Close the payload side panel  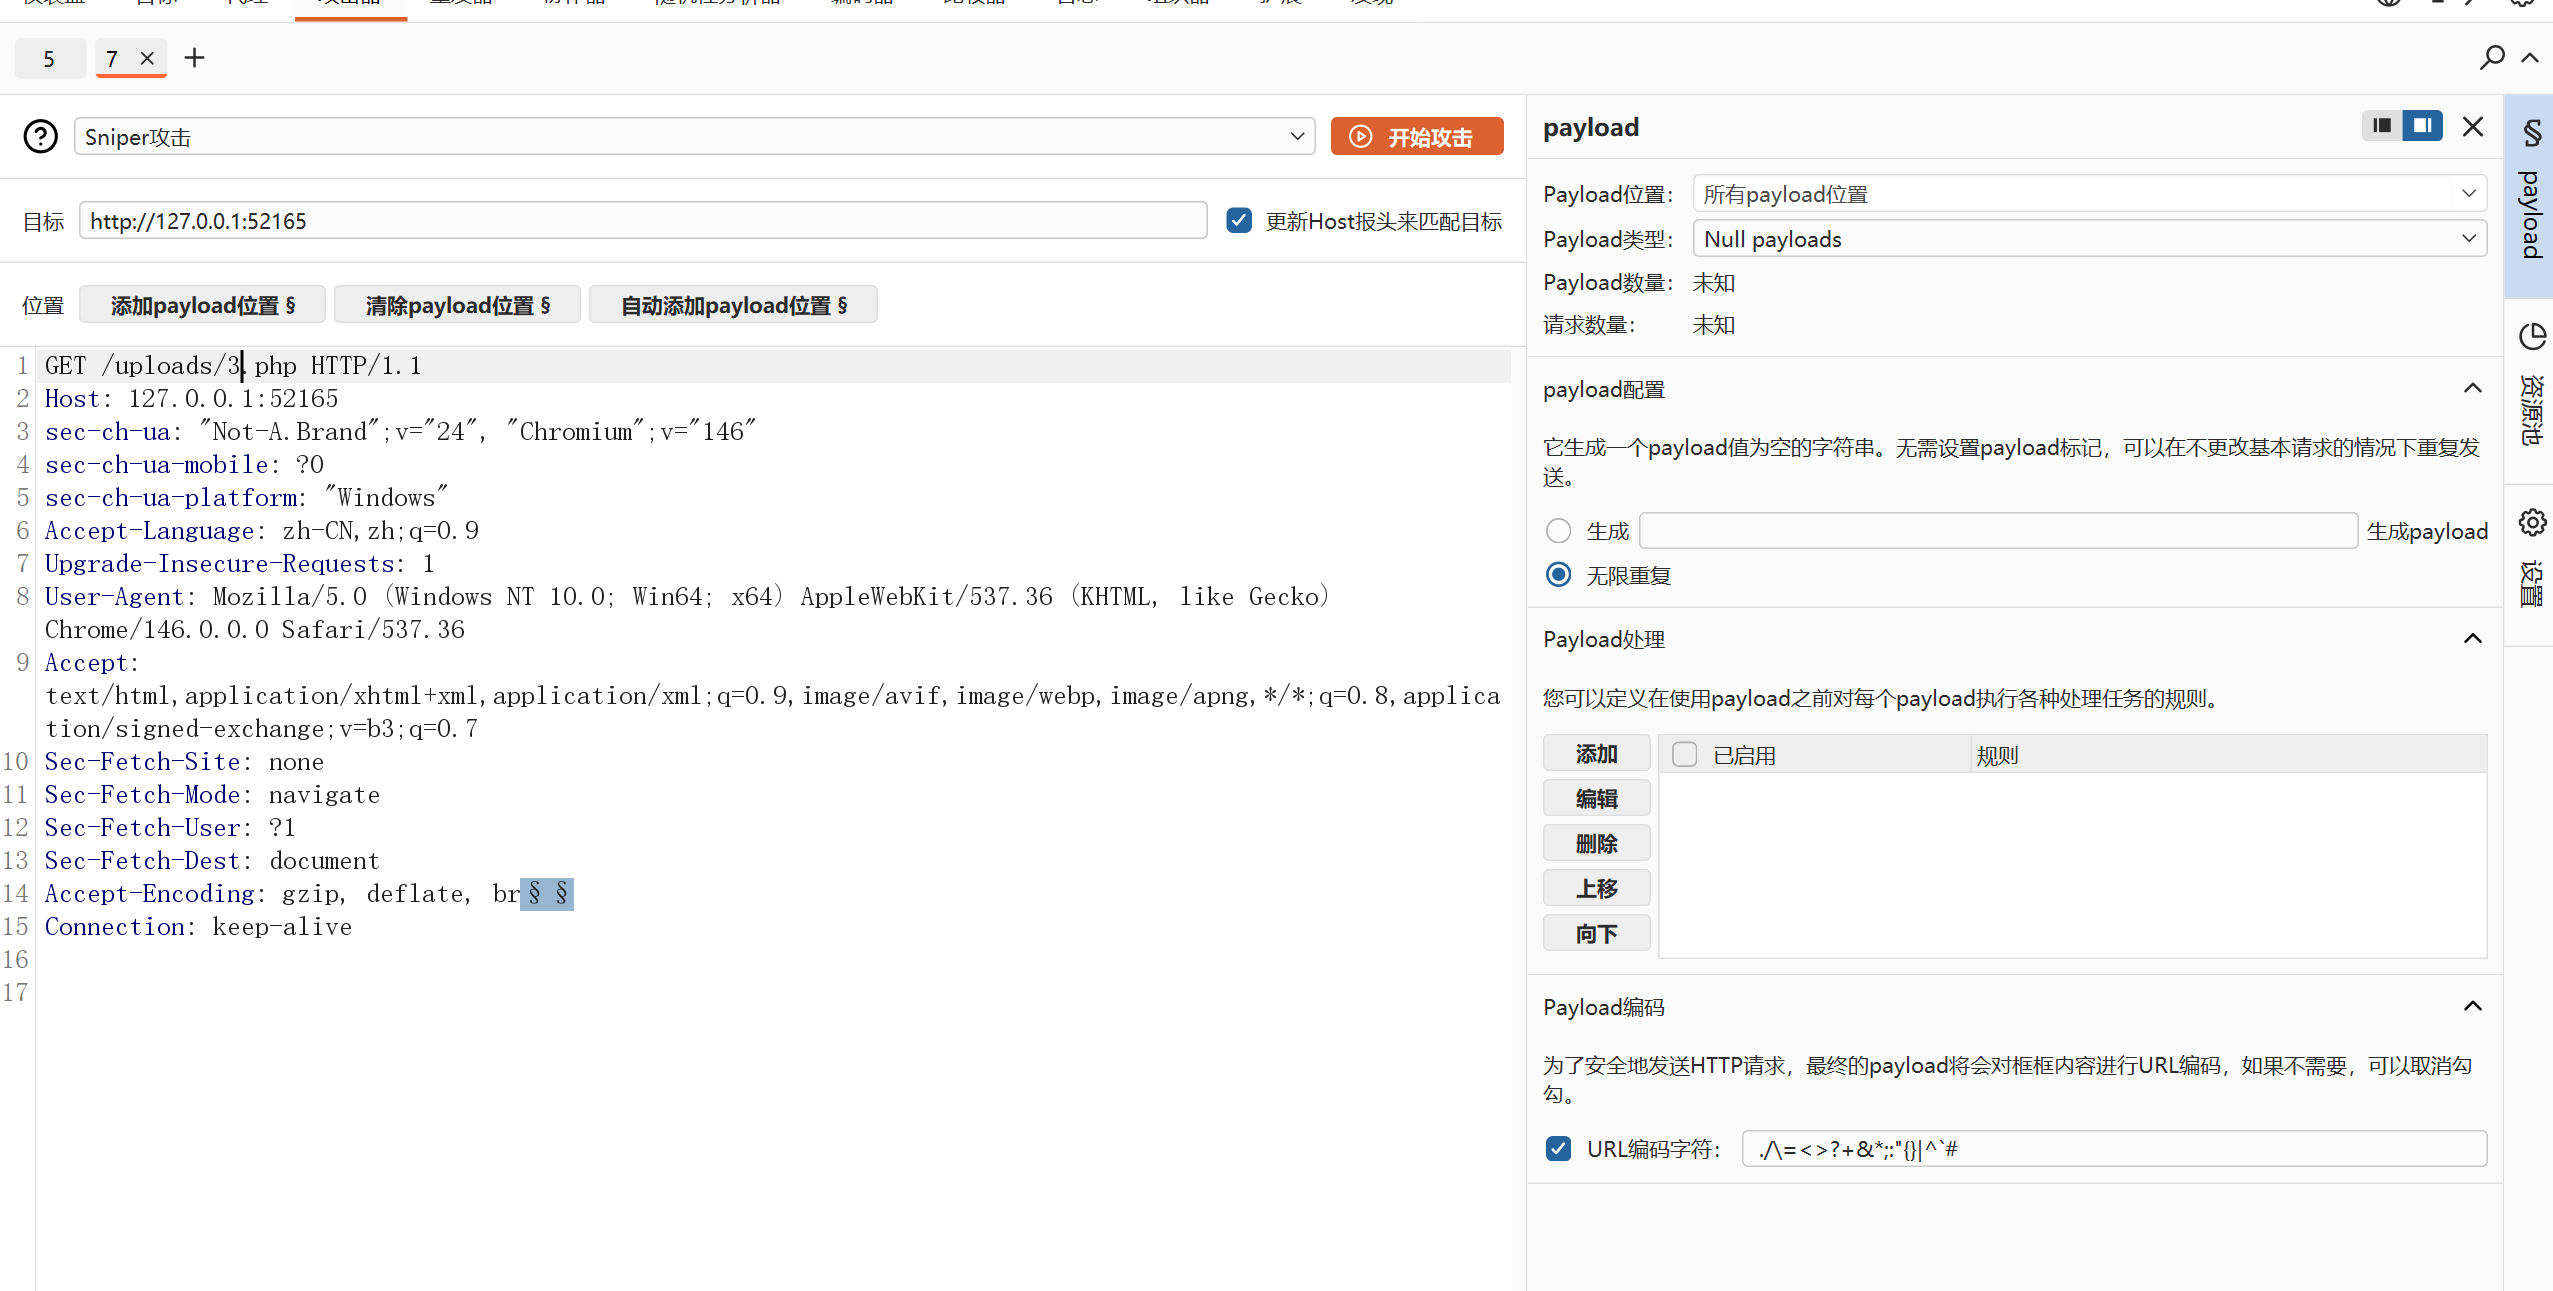click(2473, 126)
